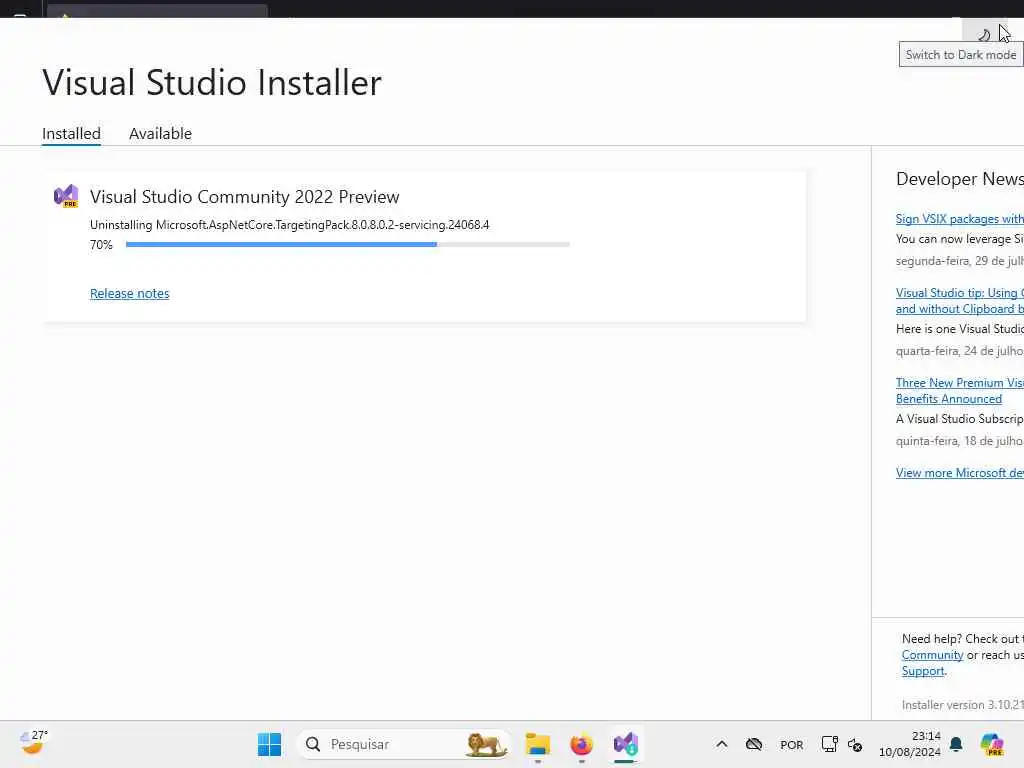The height and width of the screenshot is (768, 1024).
Task: Open the Support link
Action: (x=923, y=671)
